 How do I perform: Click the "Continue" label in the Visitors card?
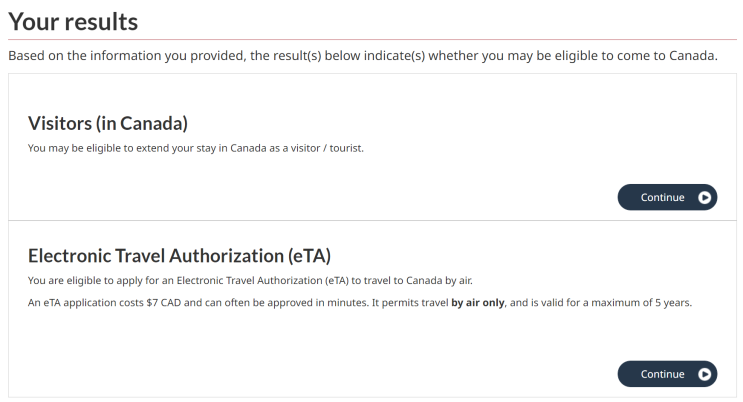[662, 197]
